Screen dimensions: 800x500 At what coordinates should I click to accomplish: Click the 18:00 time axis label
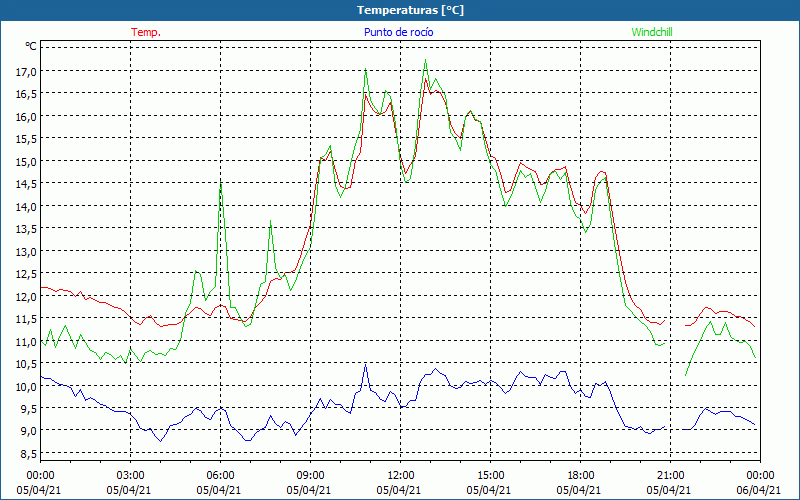pyautogui.click(x=581, y=476)
